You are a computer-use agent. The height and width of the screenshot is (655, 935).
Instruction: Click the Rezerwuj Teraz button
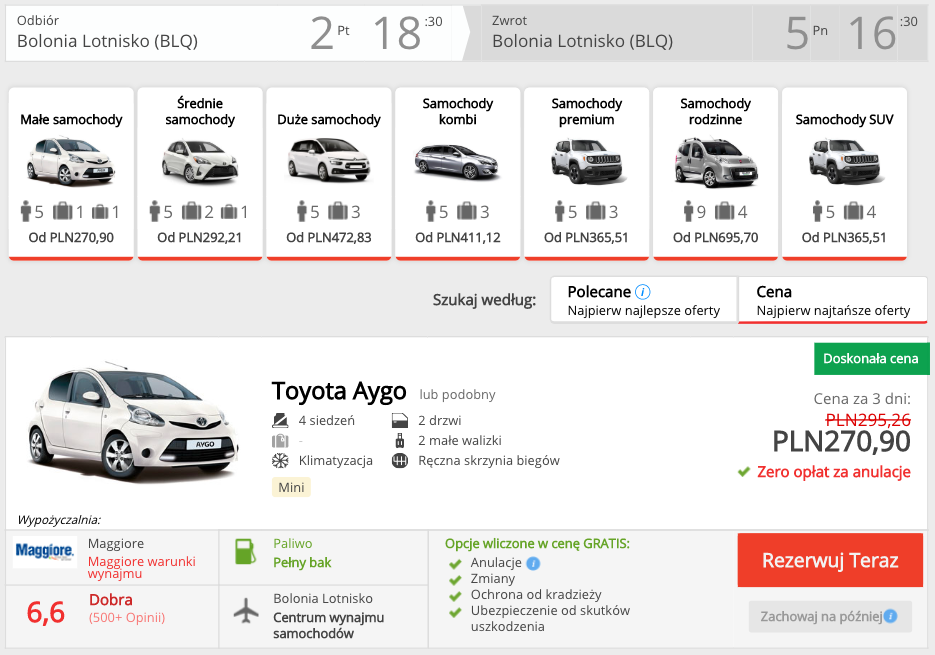pyautogui.click(x=830, y=560)
